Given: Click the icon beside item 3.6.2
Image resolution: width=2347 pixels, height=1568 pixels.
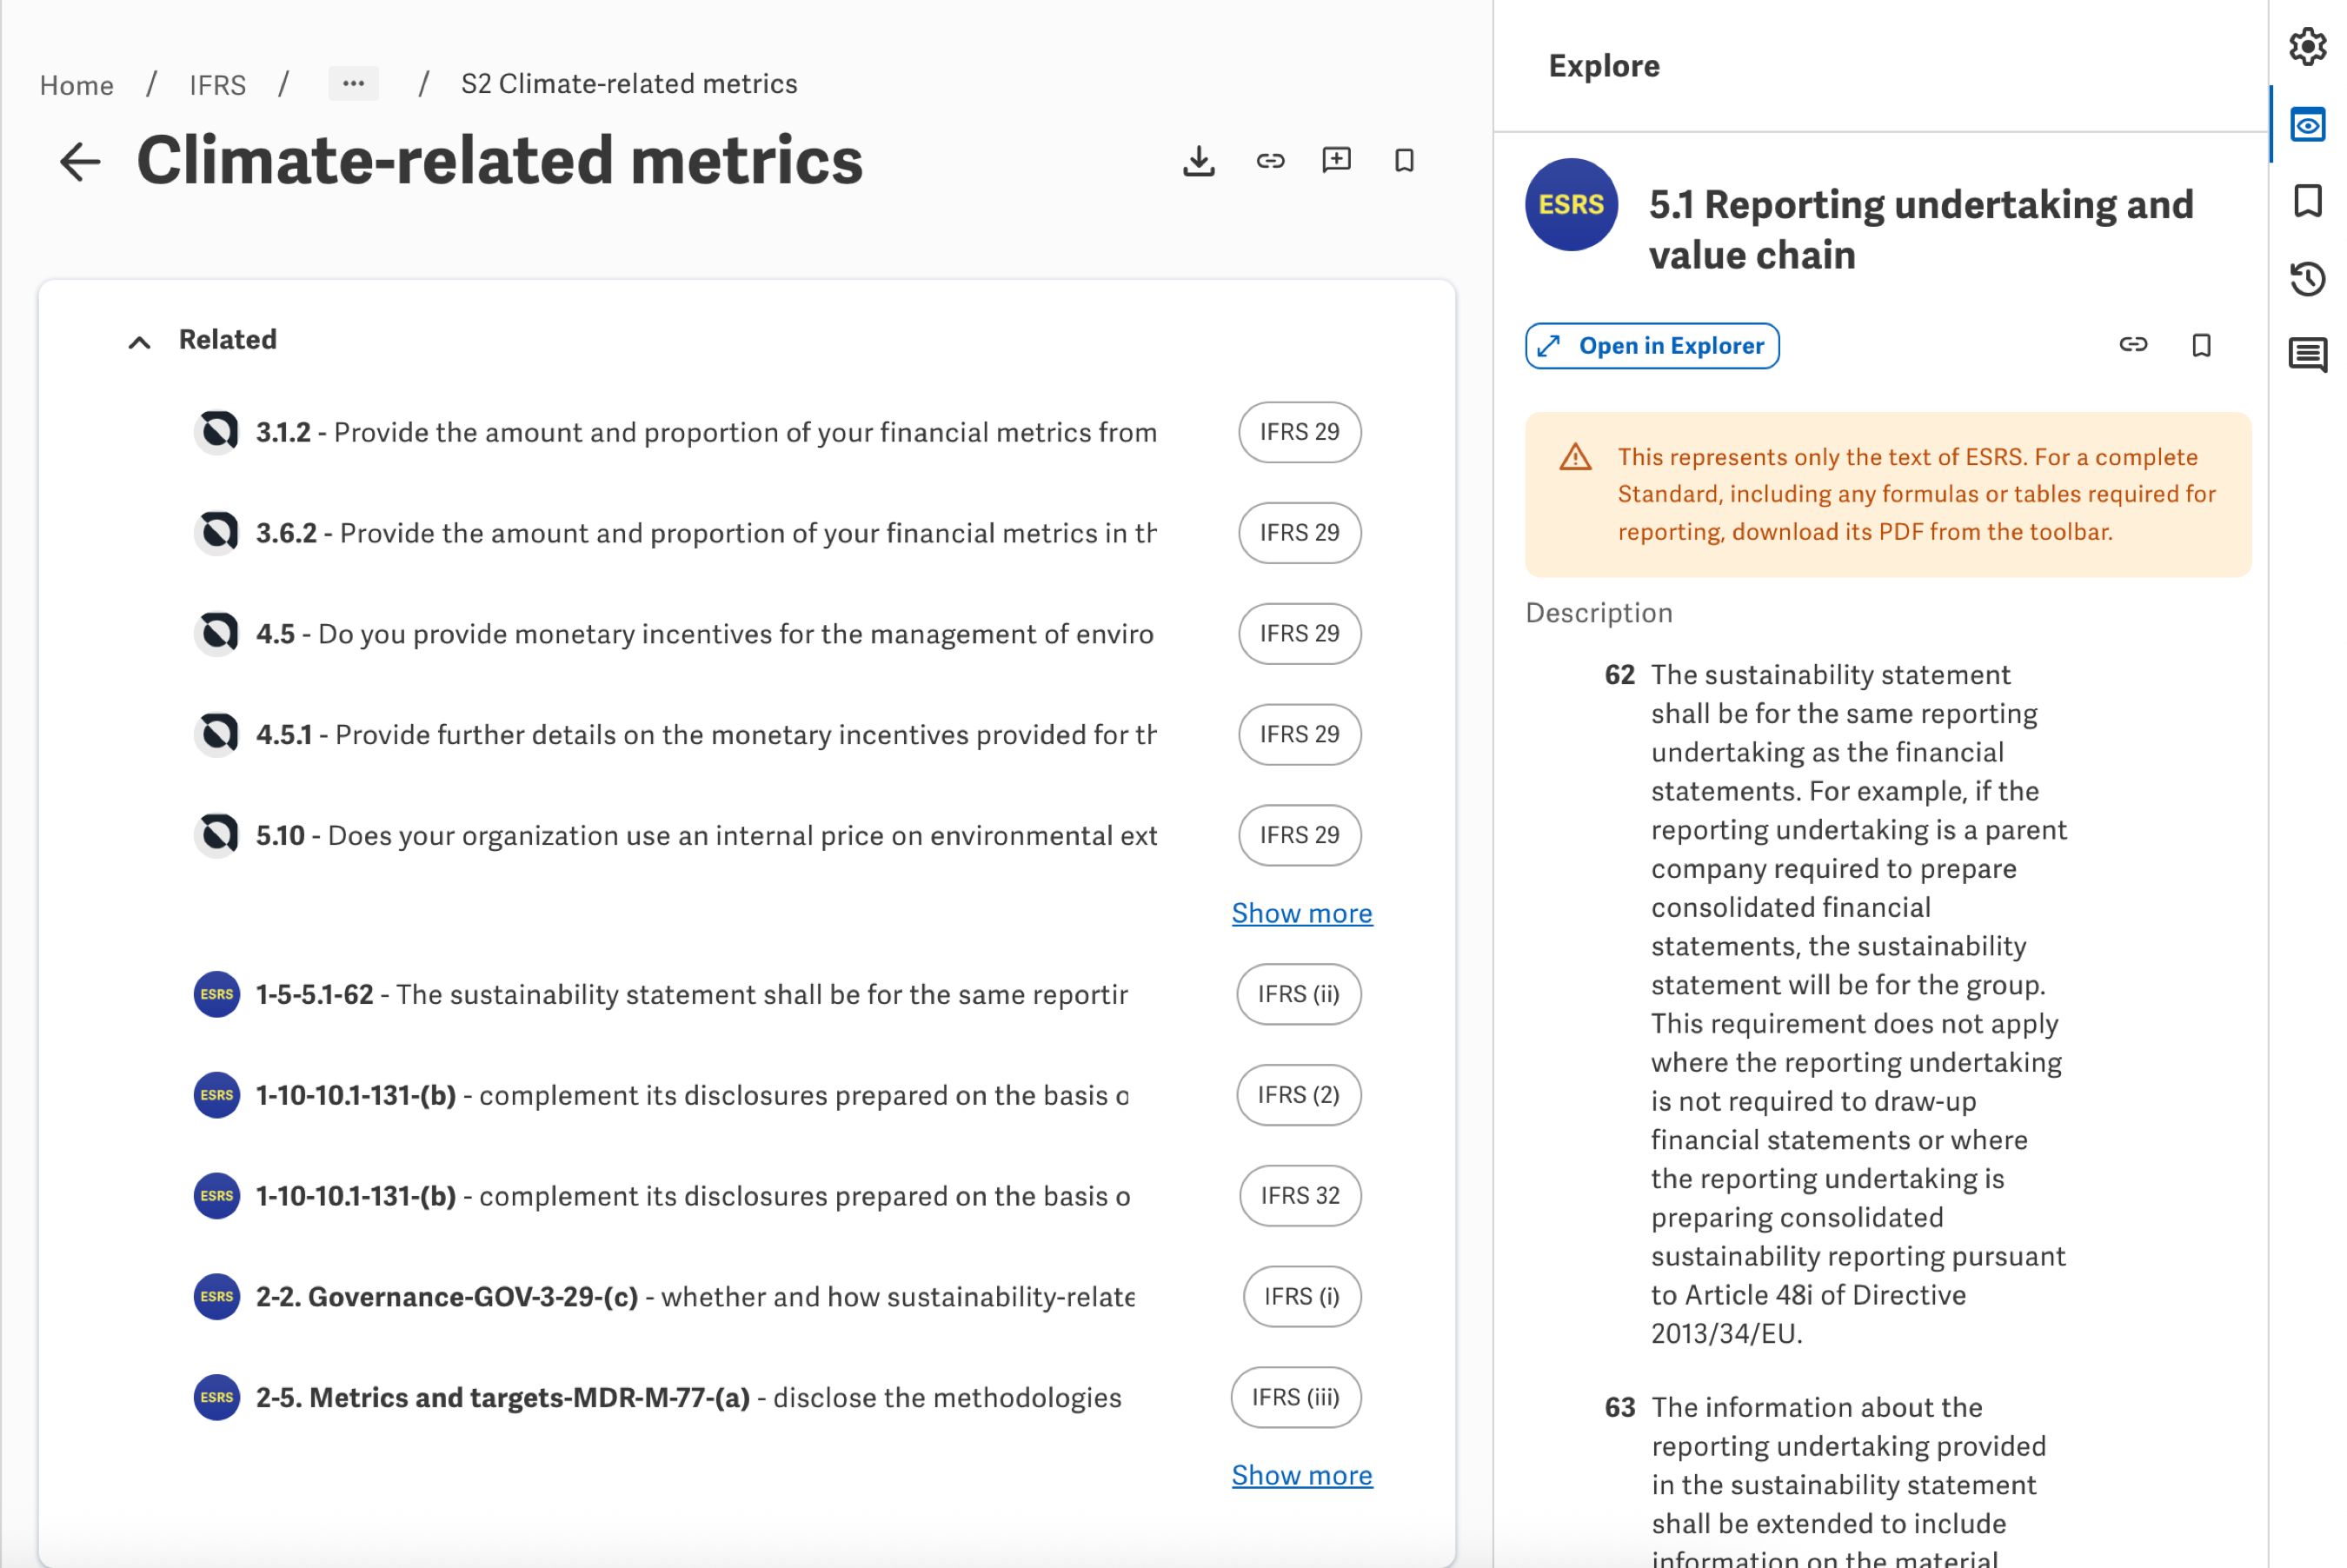Looking at the screenshot, I should coord(217,533).
